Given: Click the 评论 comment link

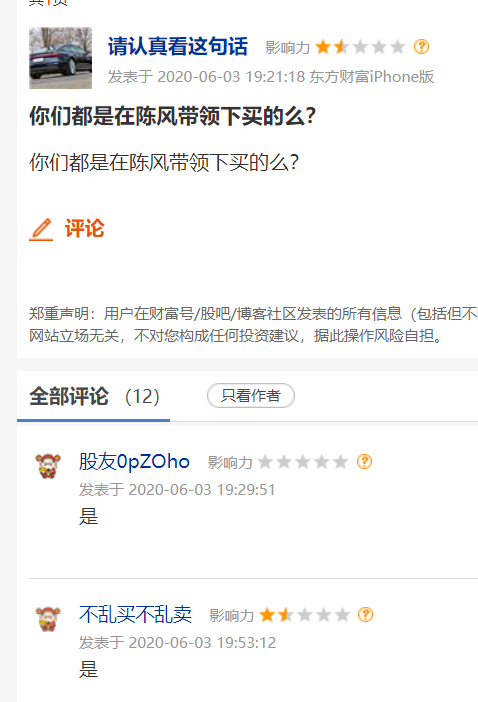Looking at the screenshot, I should (x=85, y=229).
